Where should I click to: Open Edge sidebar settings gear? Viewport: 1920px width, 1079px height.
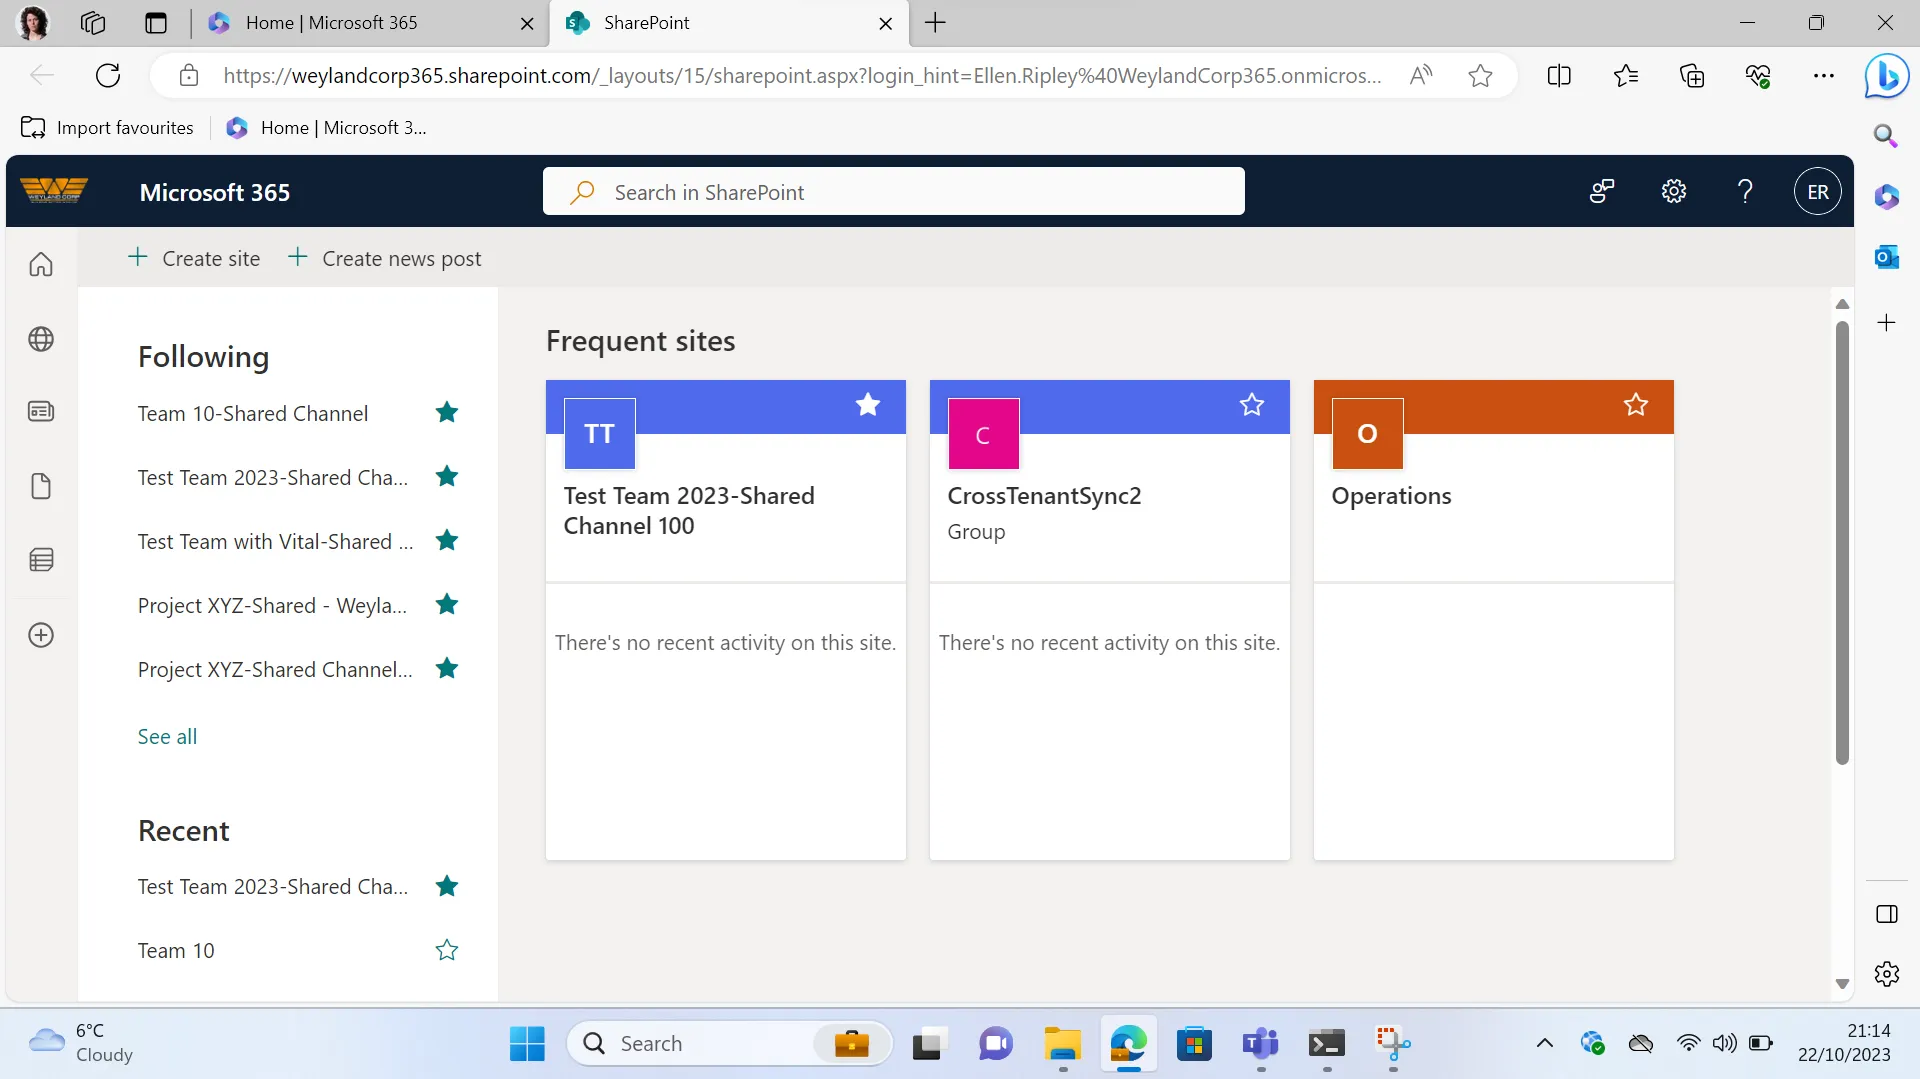(1886, 973)
